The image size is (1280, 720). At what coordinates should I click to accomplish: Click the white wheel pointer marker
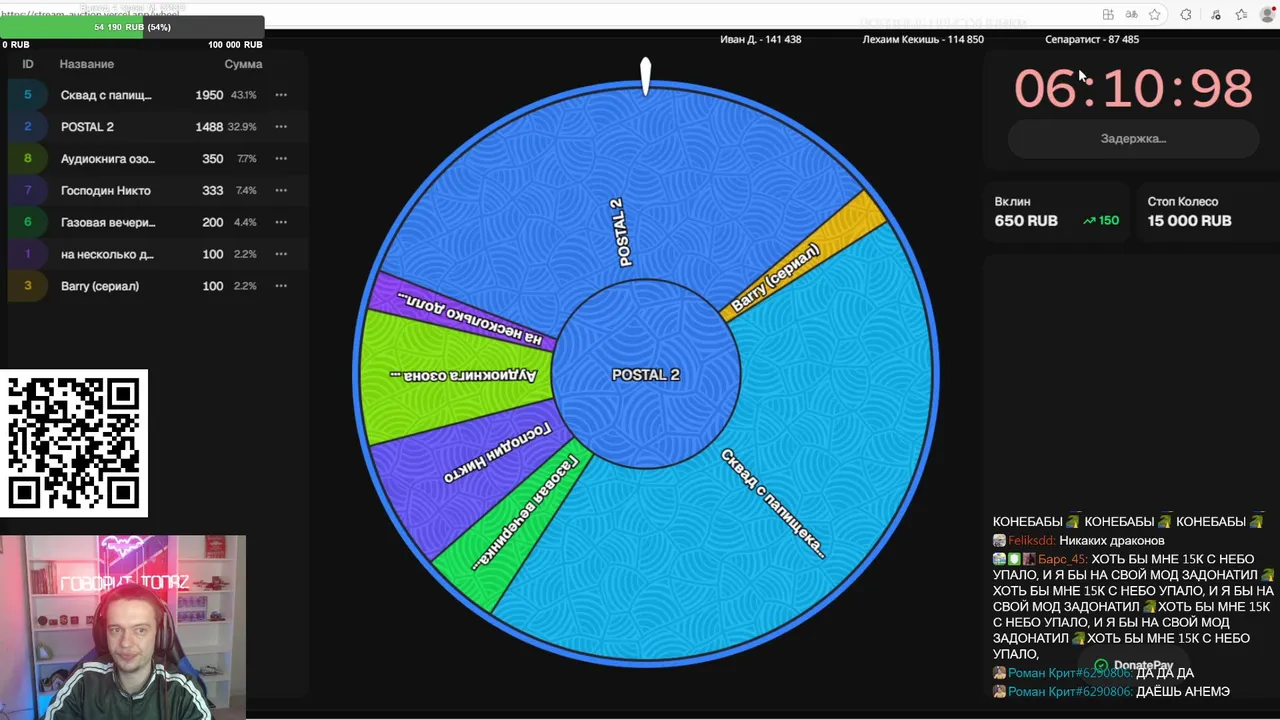tap(645, 76)
